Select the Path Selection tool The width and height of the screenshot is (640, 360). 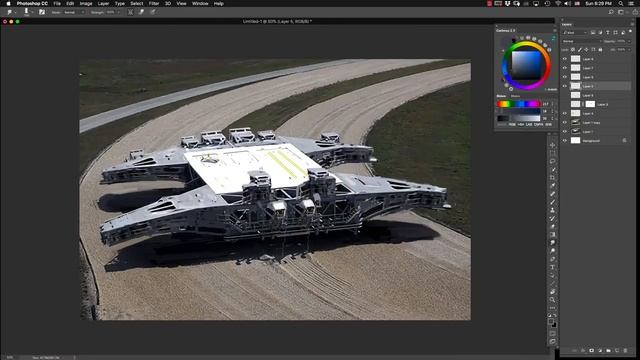553,276
